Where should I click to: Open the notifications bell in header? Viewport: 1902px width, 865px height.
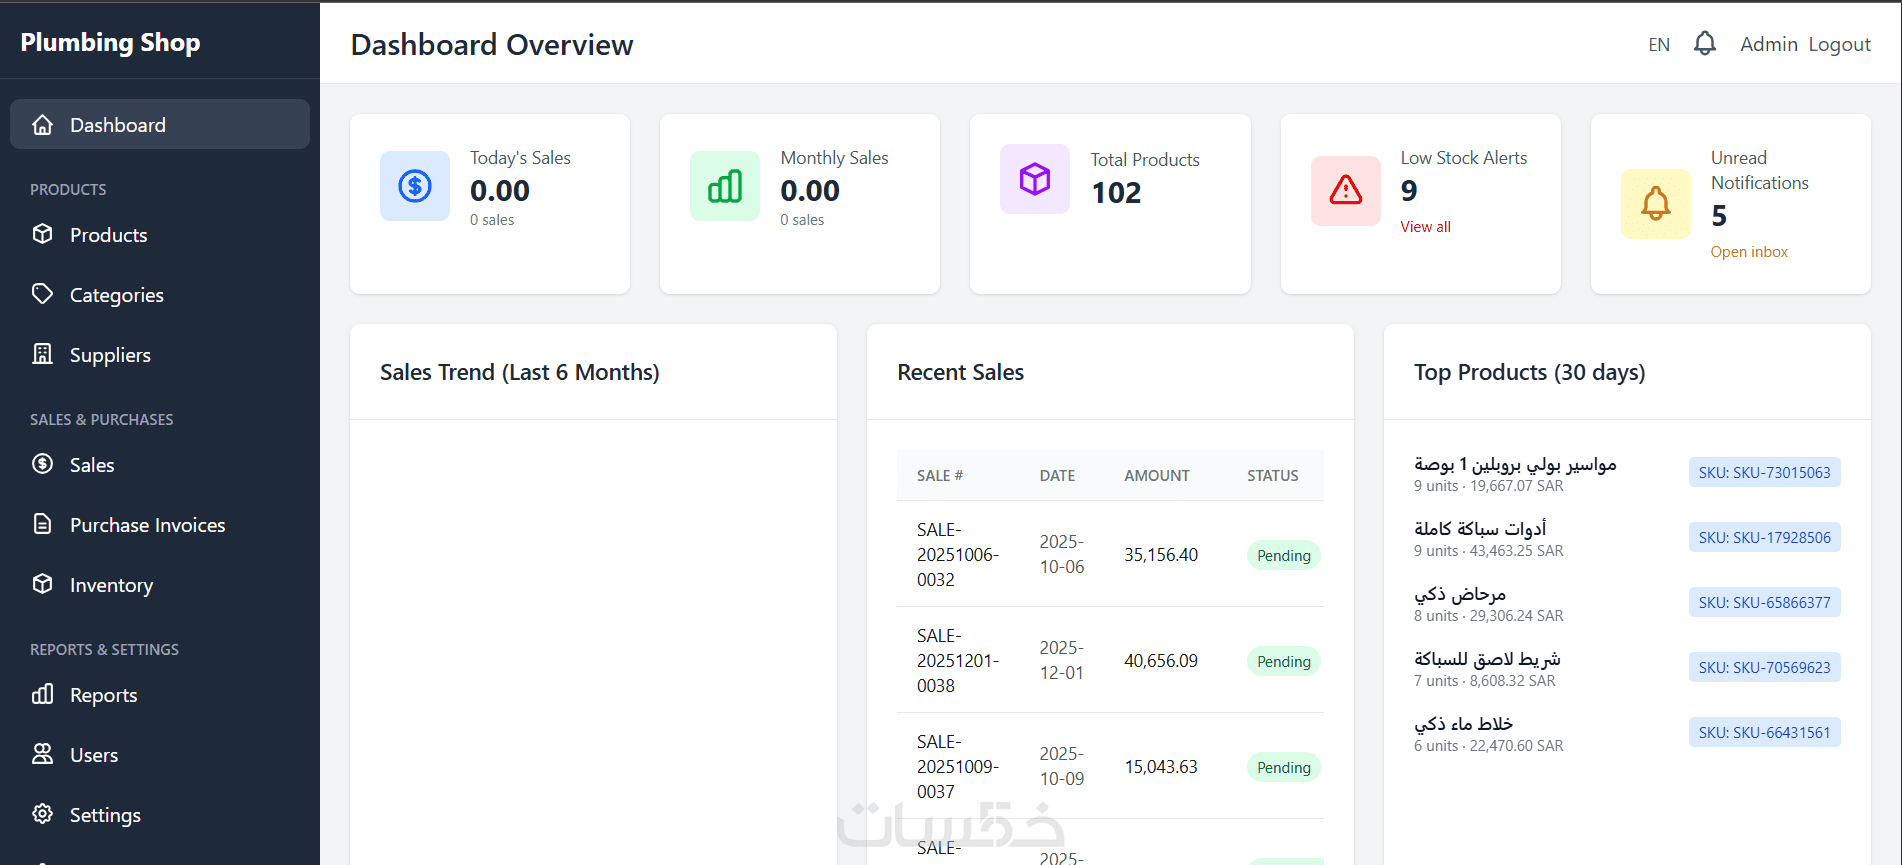coord(1704,43)
